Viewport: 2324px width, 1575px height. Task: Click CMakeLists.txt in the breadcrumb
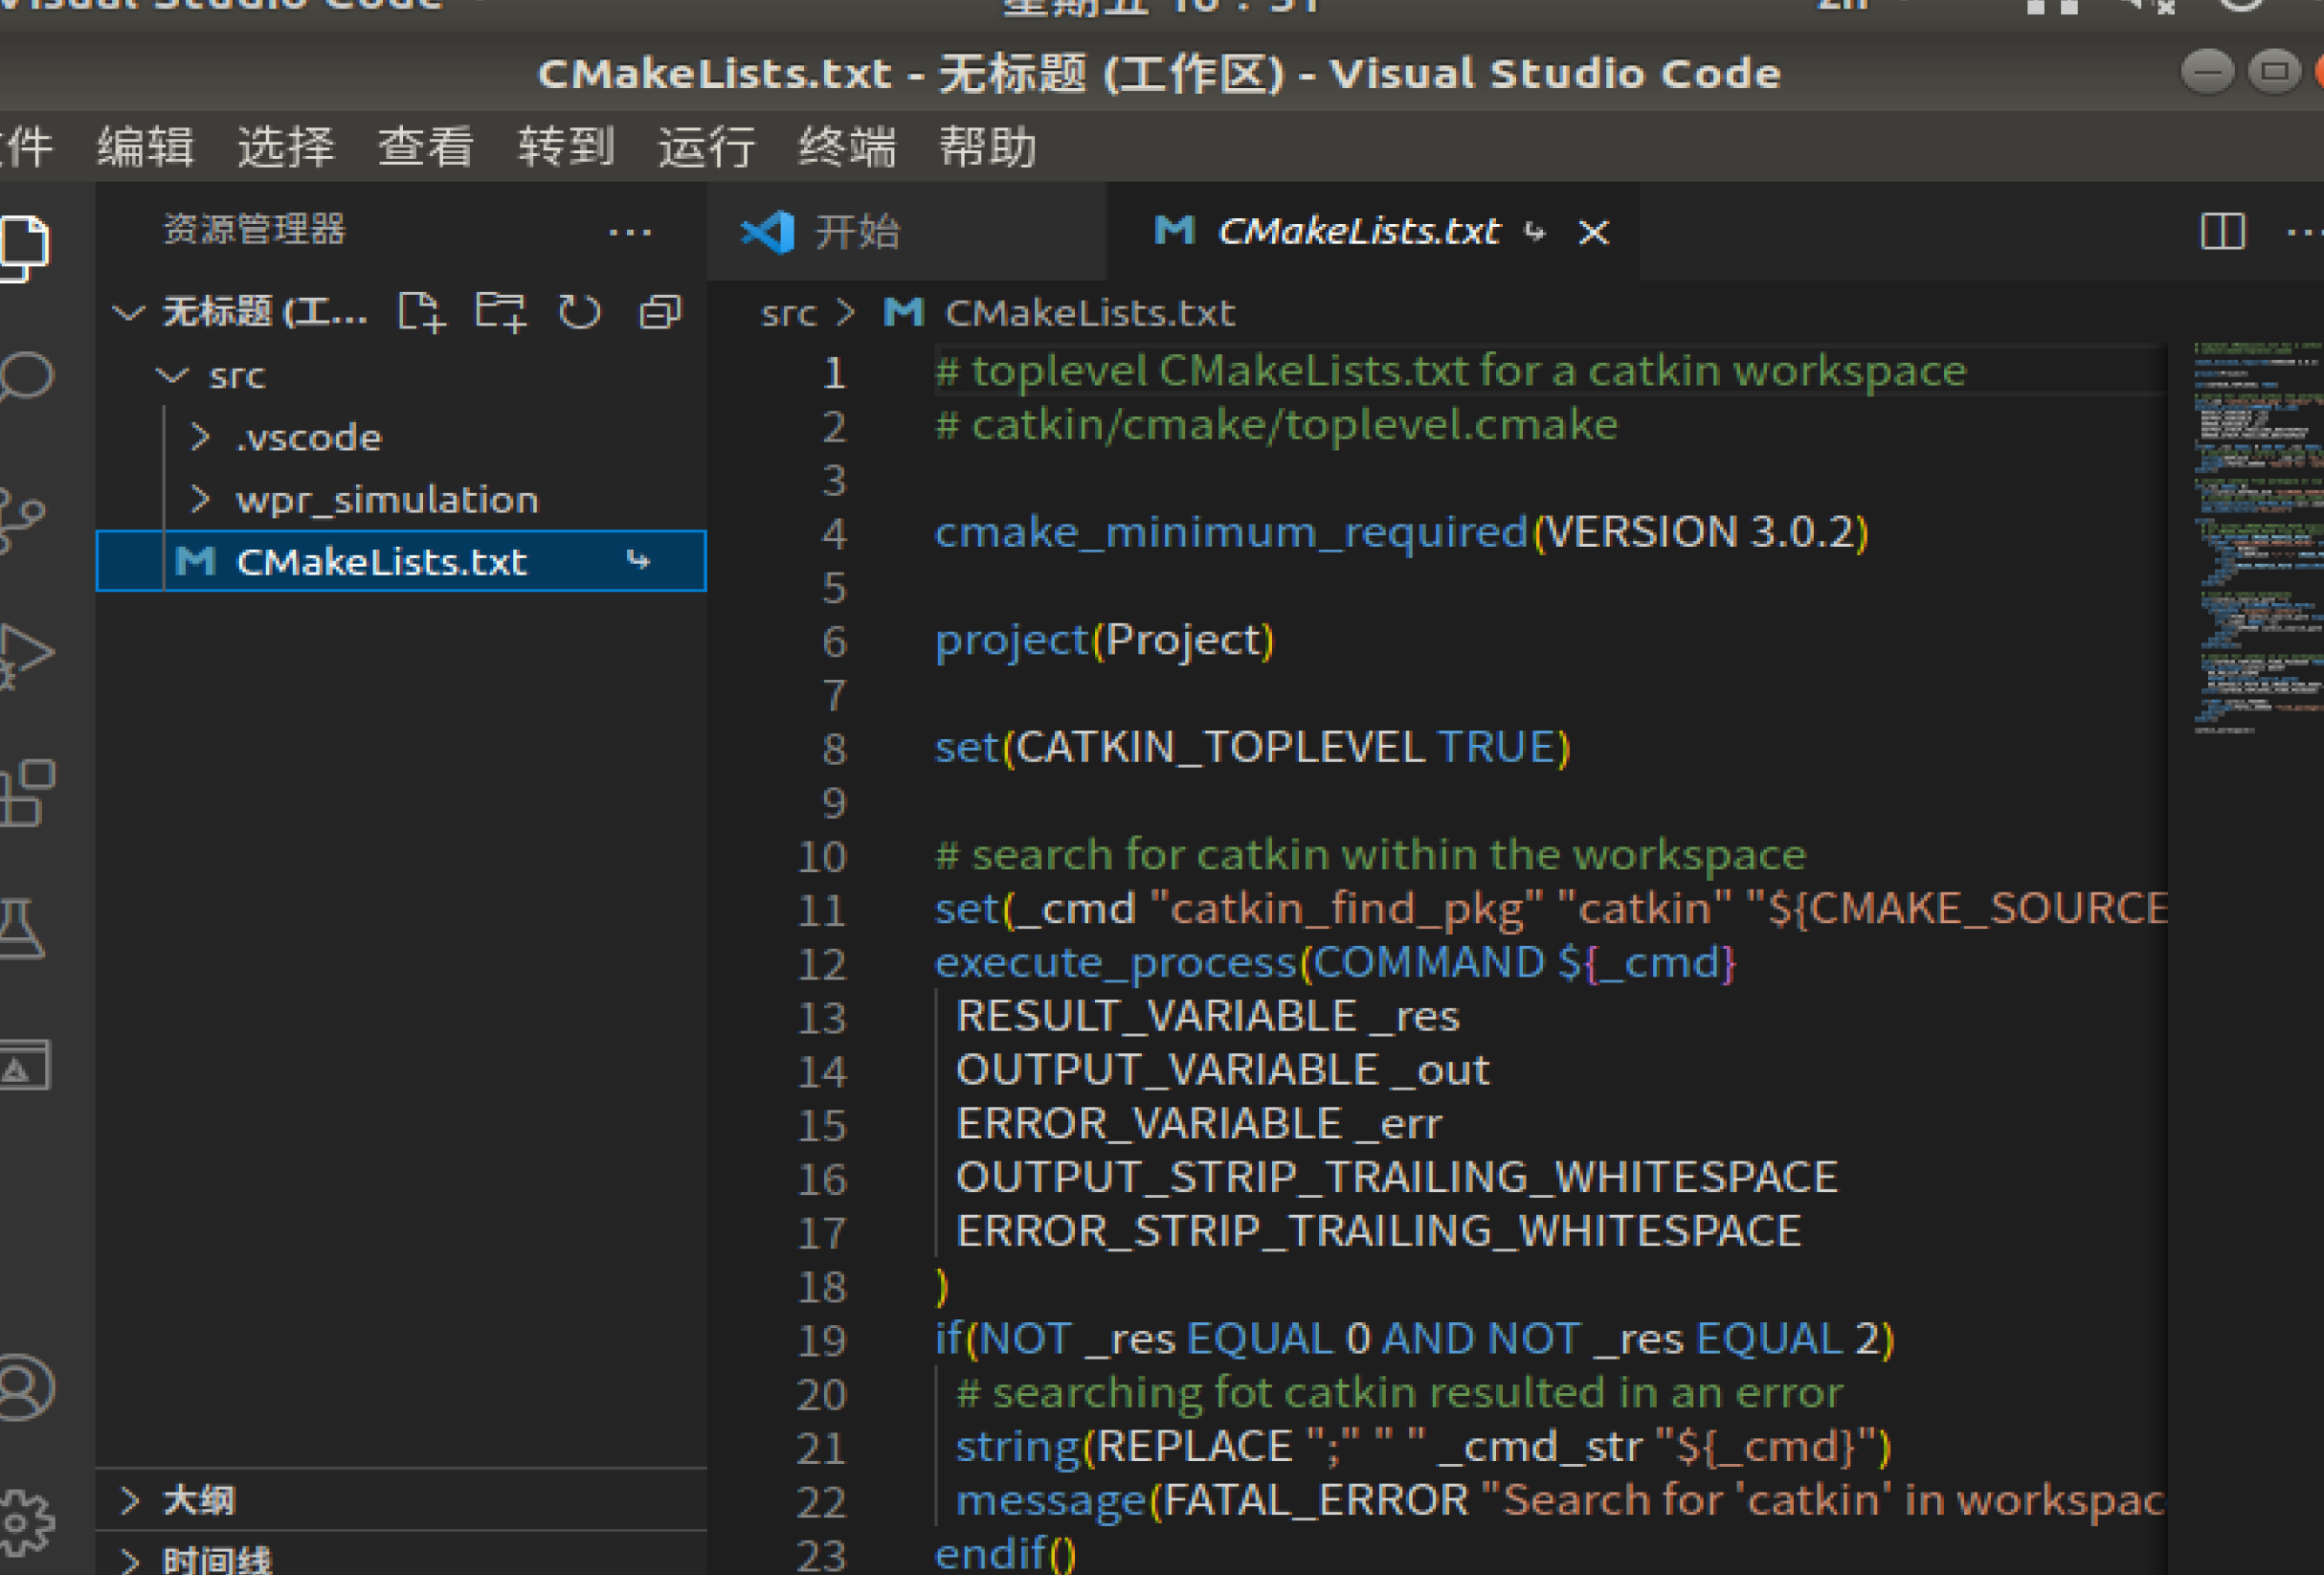1090,313
